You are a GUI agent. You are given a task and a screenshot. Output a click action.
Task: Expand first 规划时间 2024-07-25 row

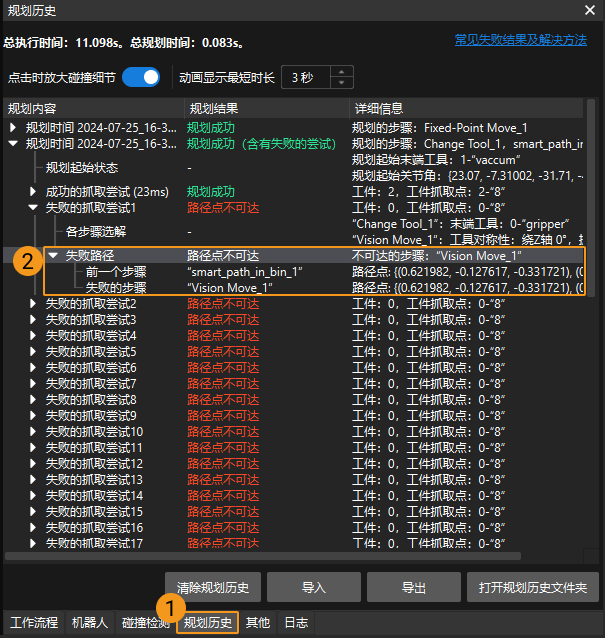click(x=13, y=128)
